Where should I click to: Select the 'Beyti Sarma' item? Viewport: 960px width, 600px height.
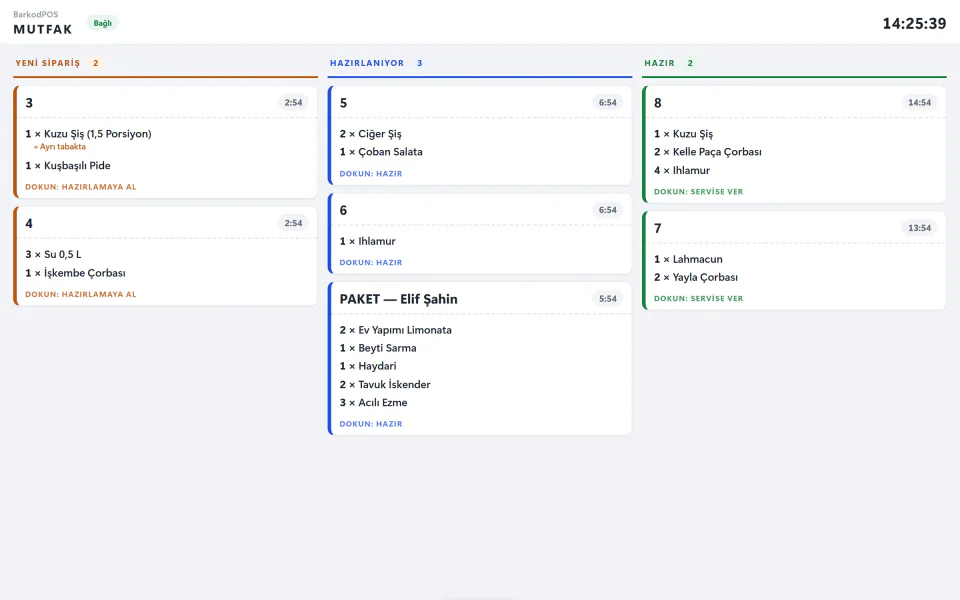378,348
